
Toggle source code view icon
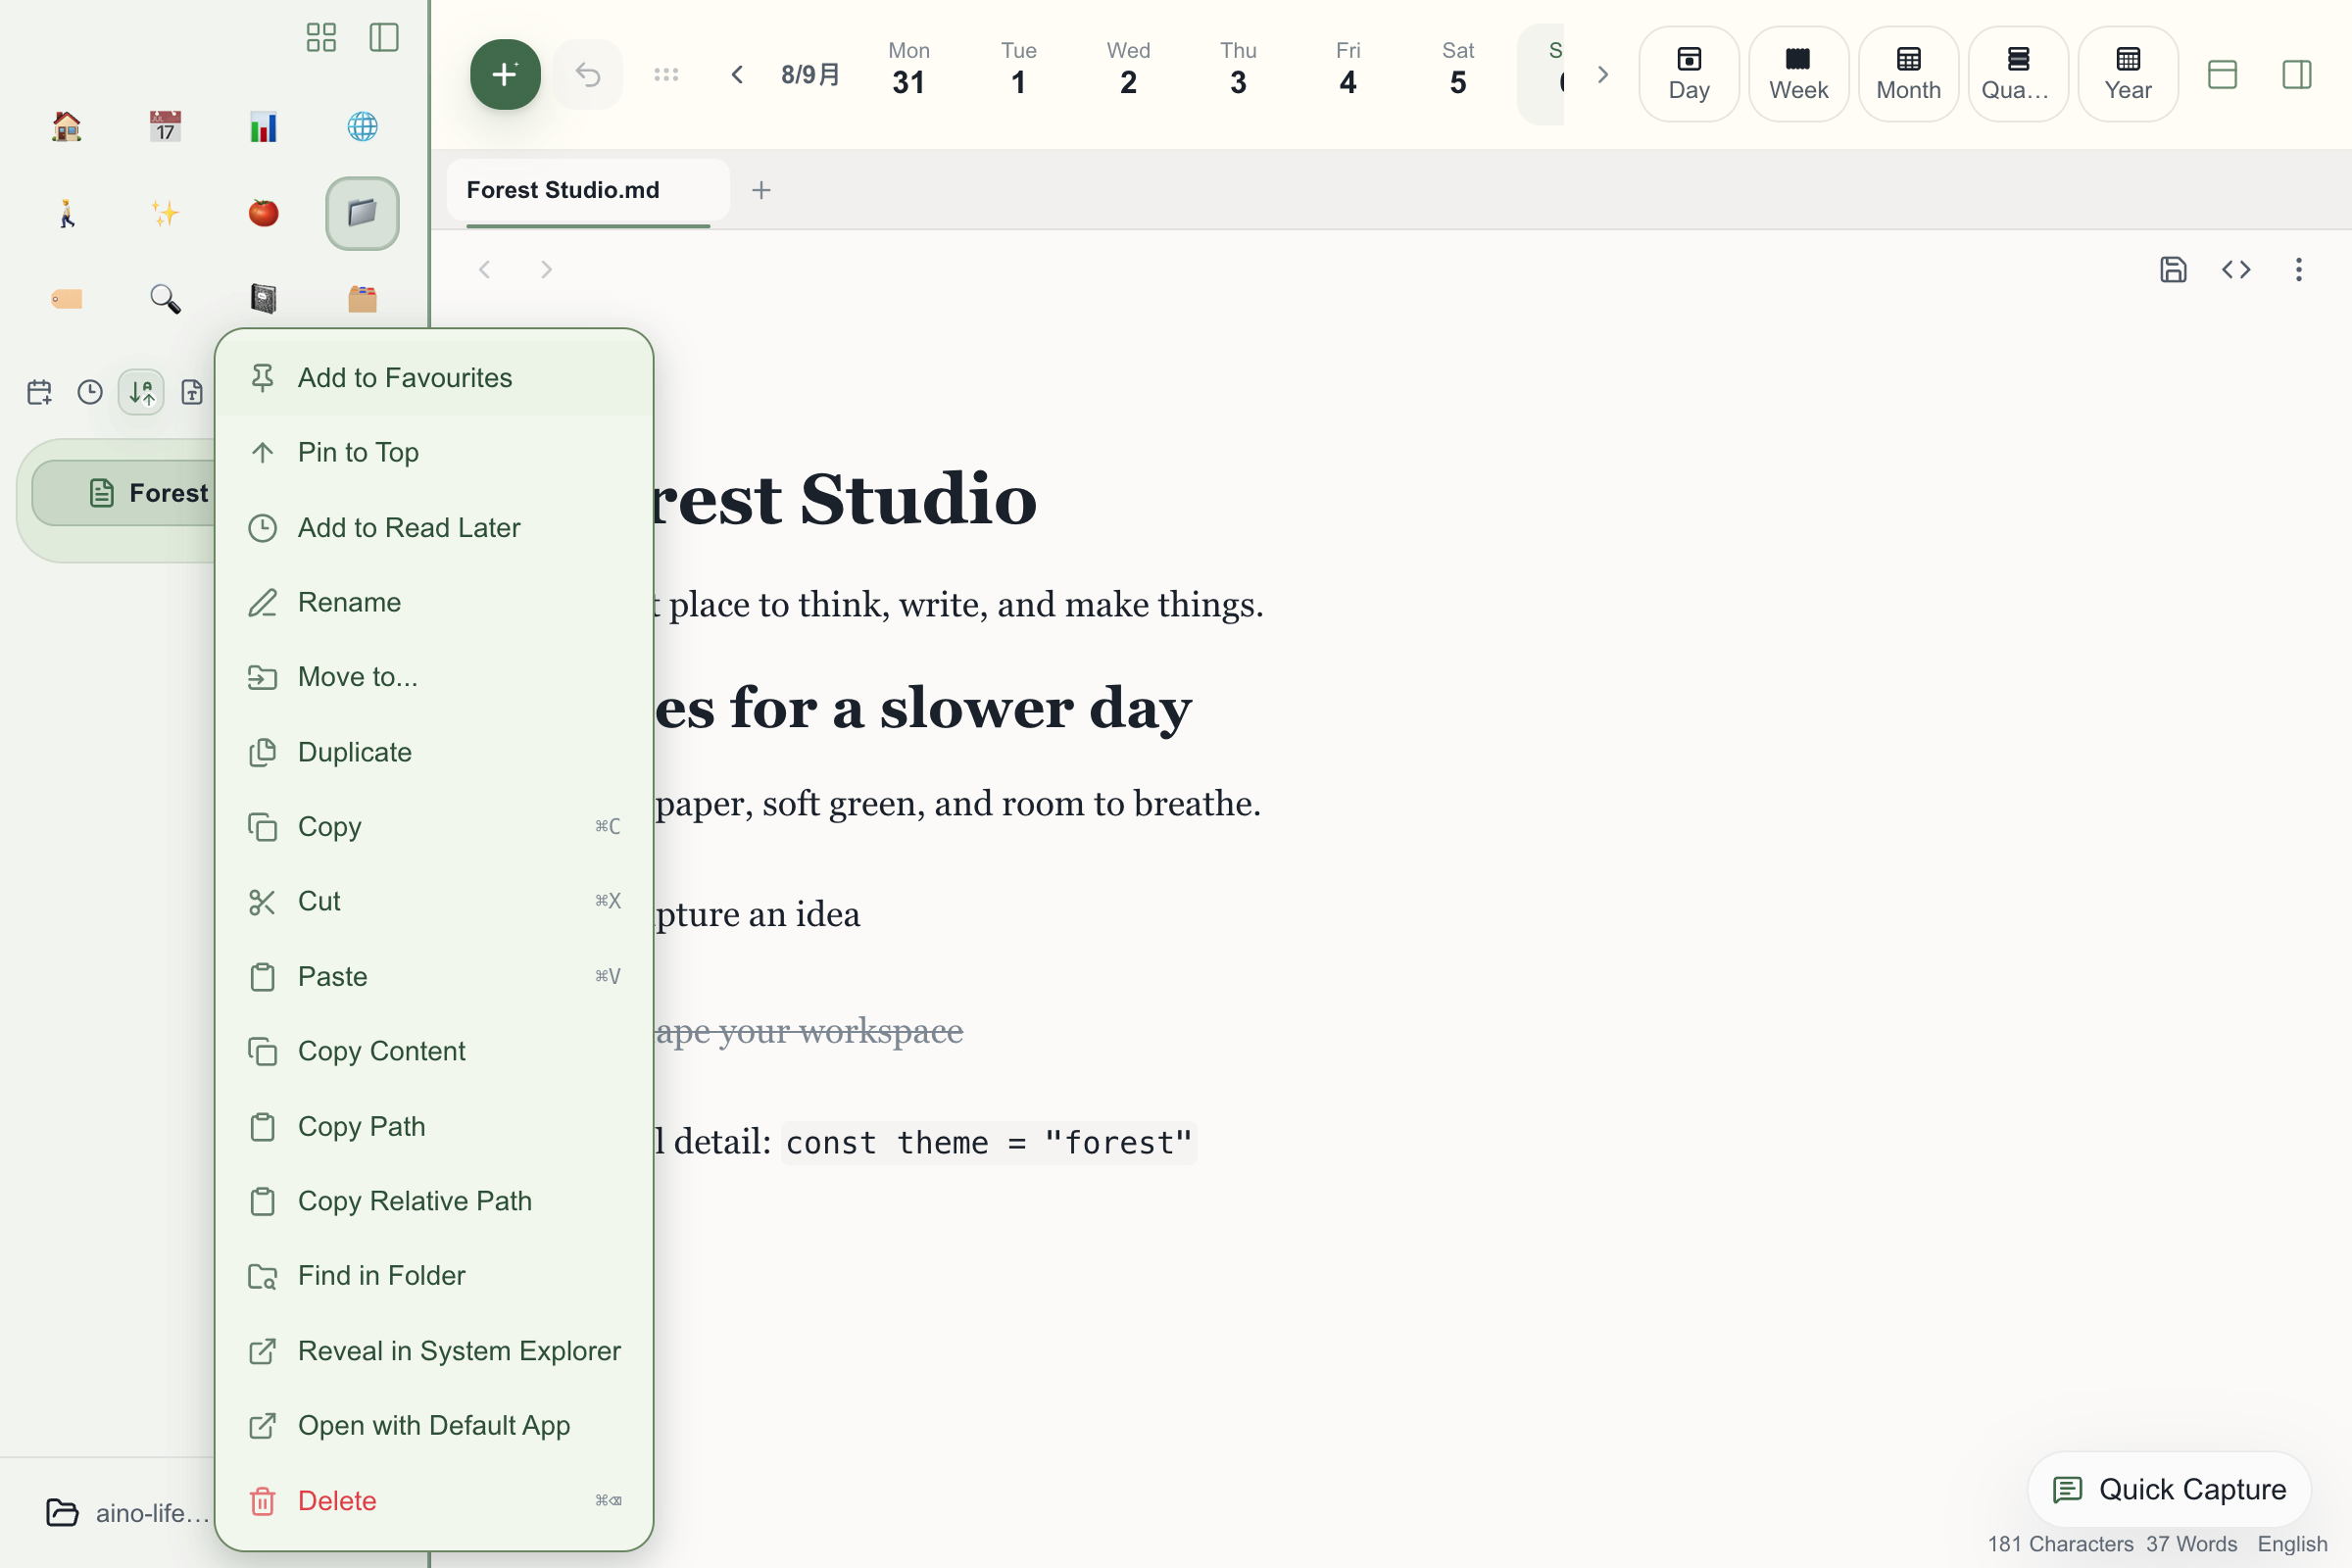coord(2236,269)
